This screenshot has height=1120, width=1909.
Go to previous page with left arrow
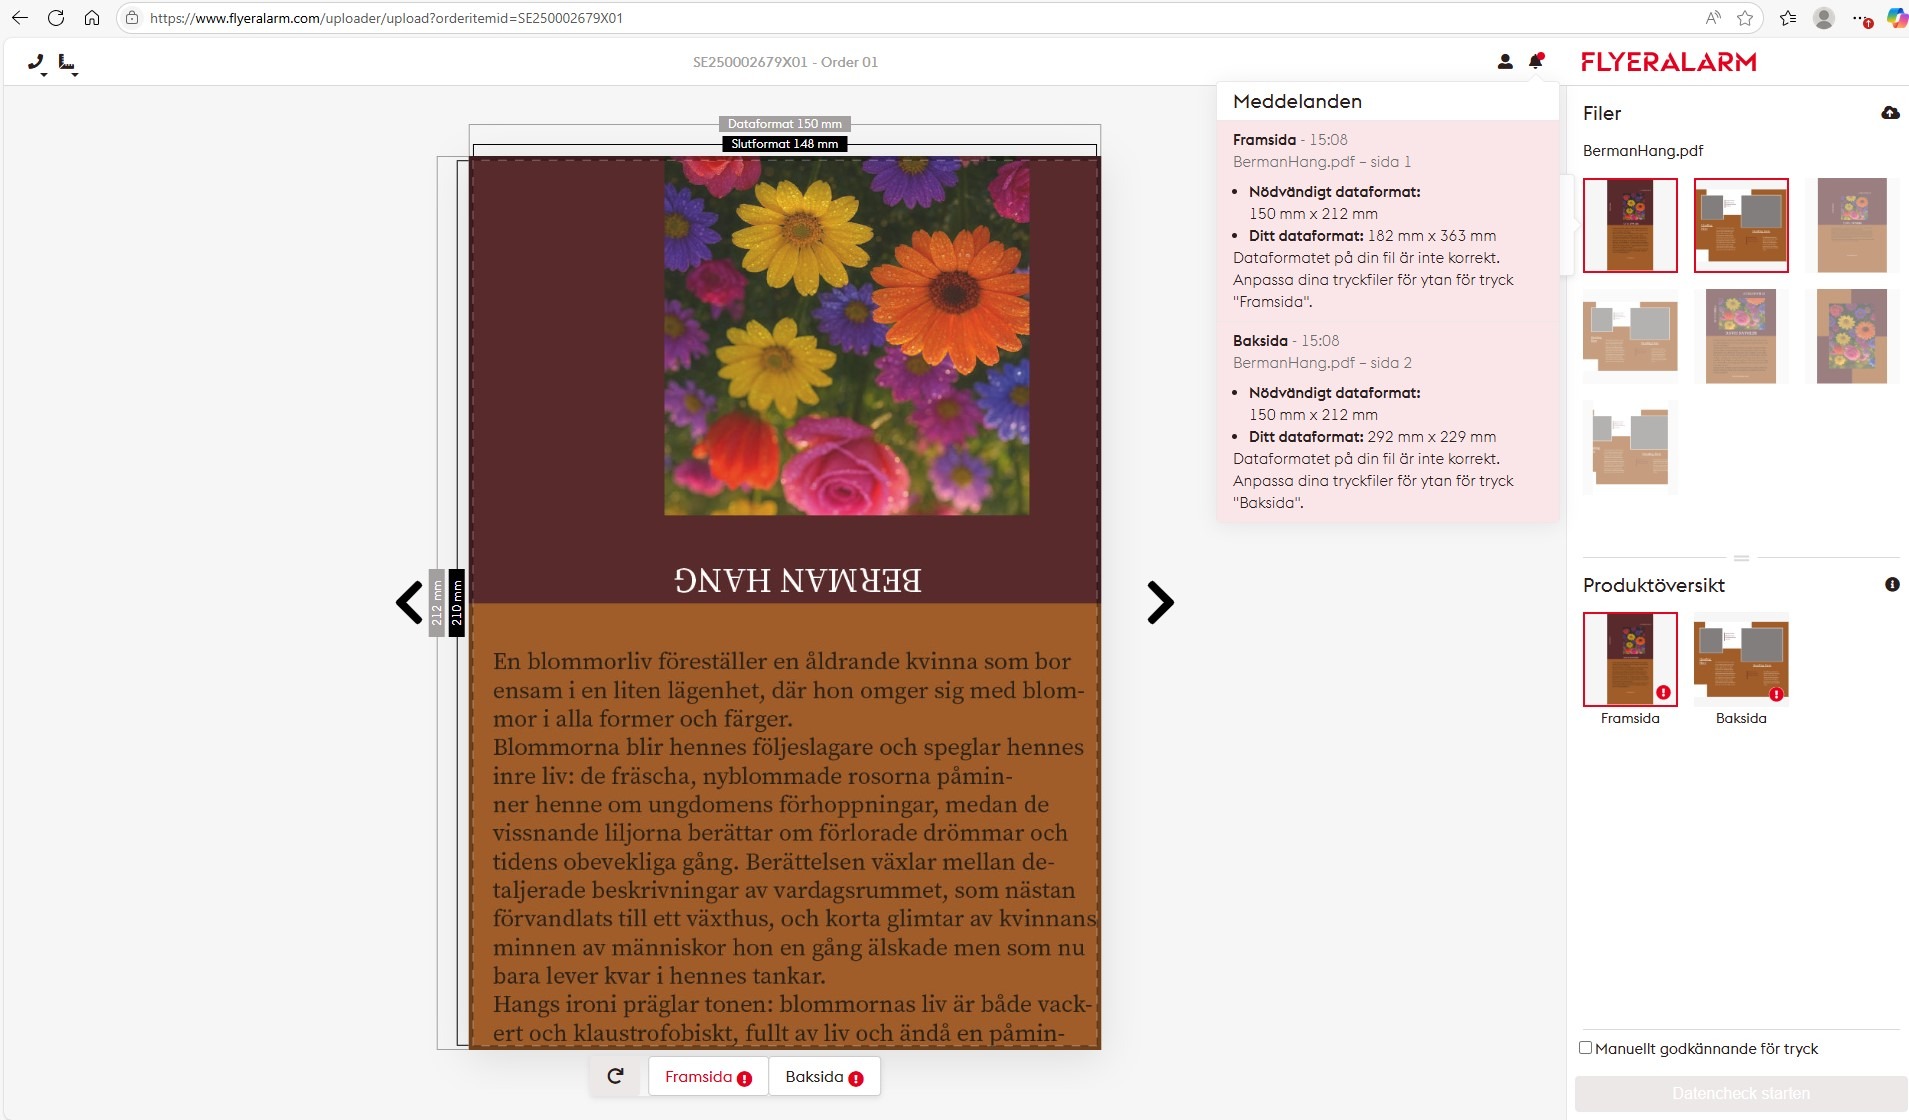(x=409, y=602)
